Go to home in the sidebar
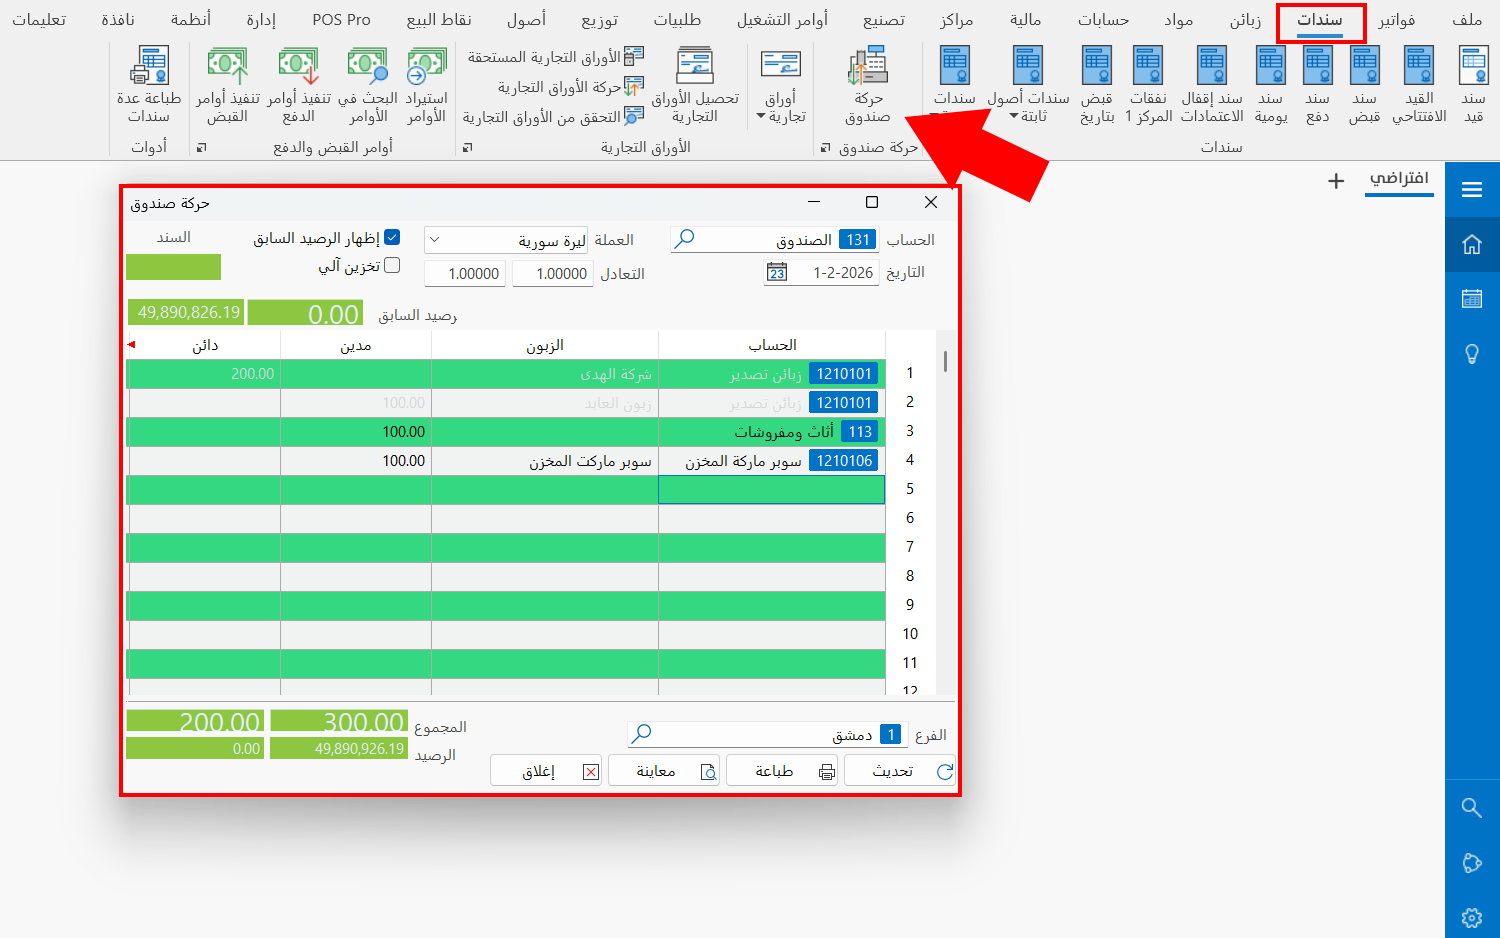Image resolution: width=1500 pixels, height=938 pixels. [x=1472, y=244]
